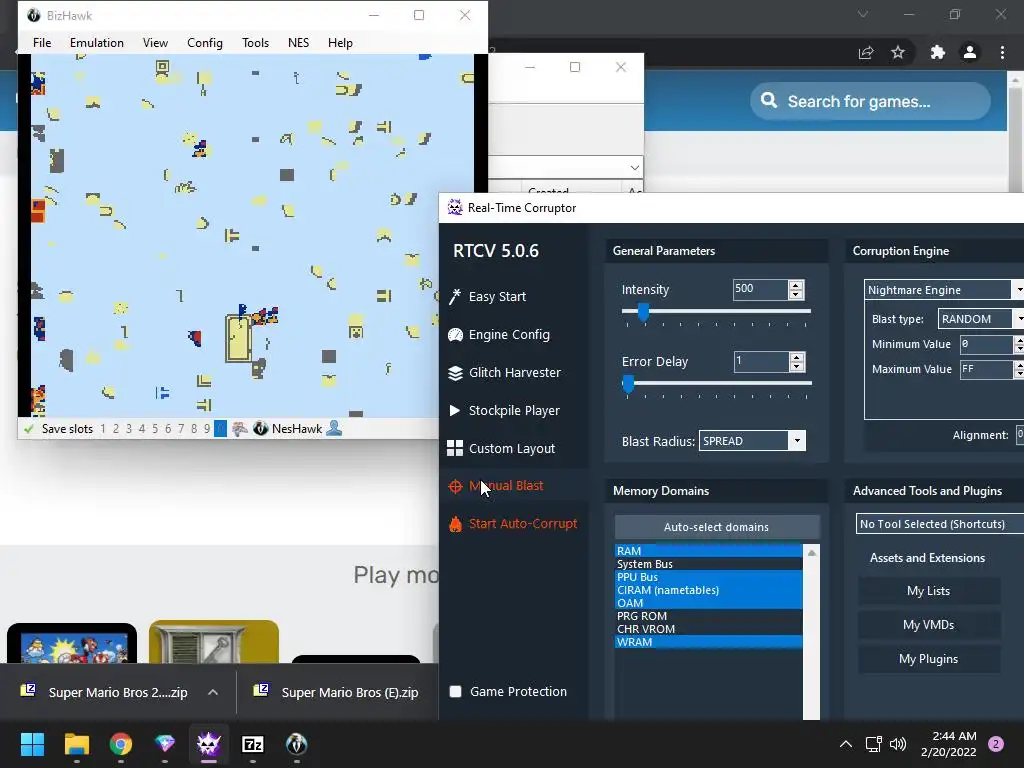Open BizHawk File menu
Screen dimensions: 1024x768
42,42
